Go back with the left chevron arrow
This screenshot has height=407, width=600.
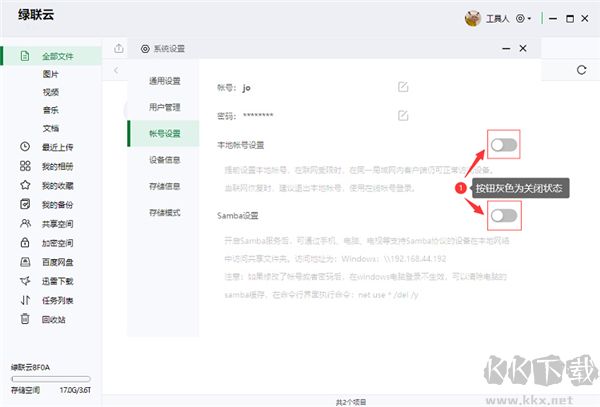click(x=116, y=70)
